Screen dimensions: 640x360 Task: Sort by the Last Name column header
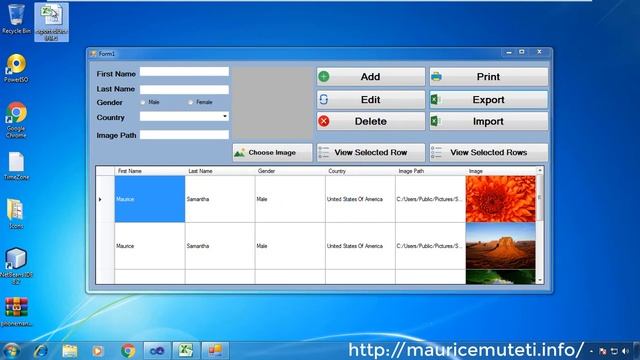(220, 171)
